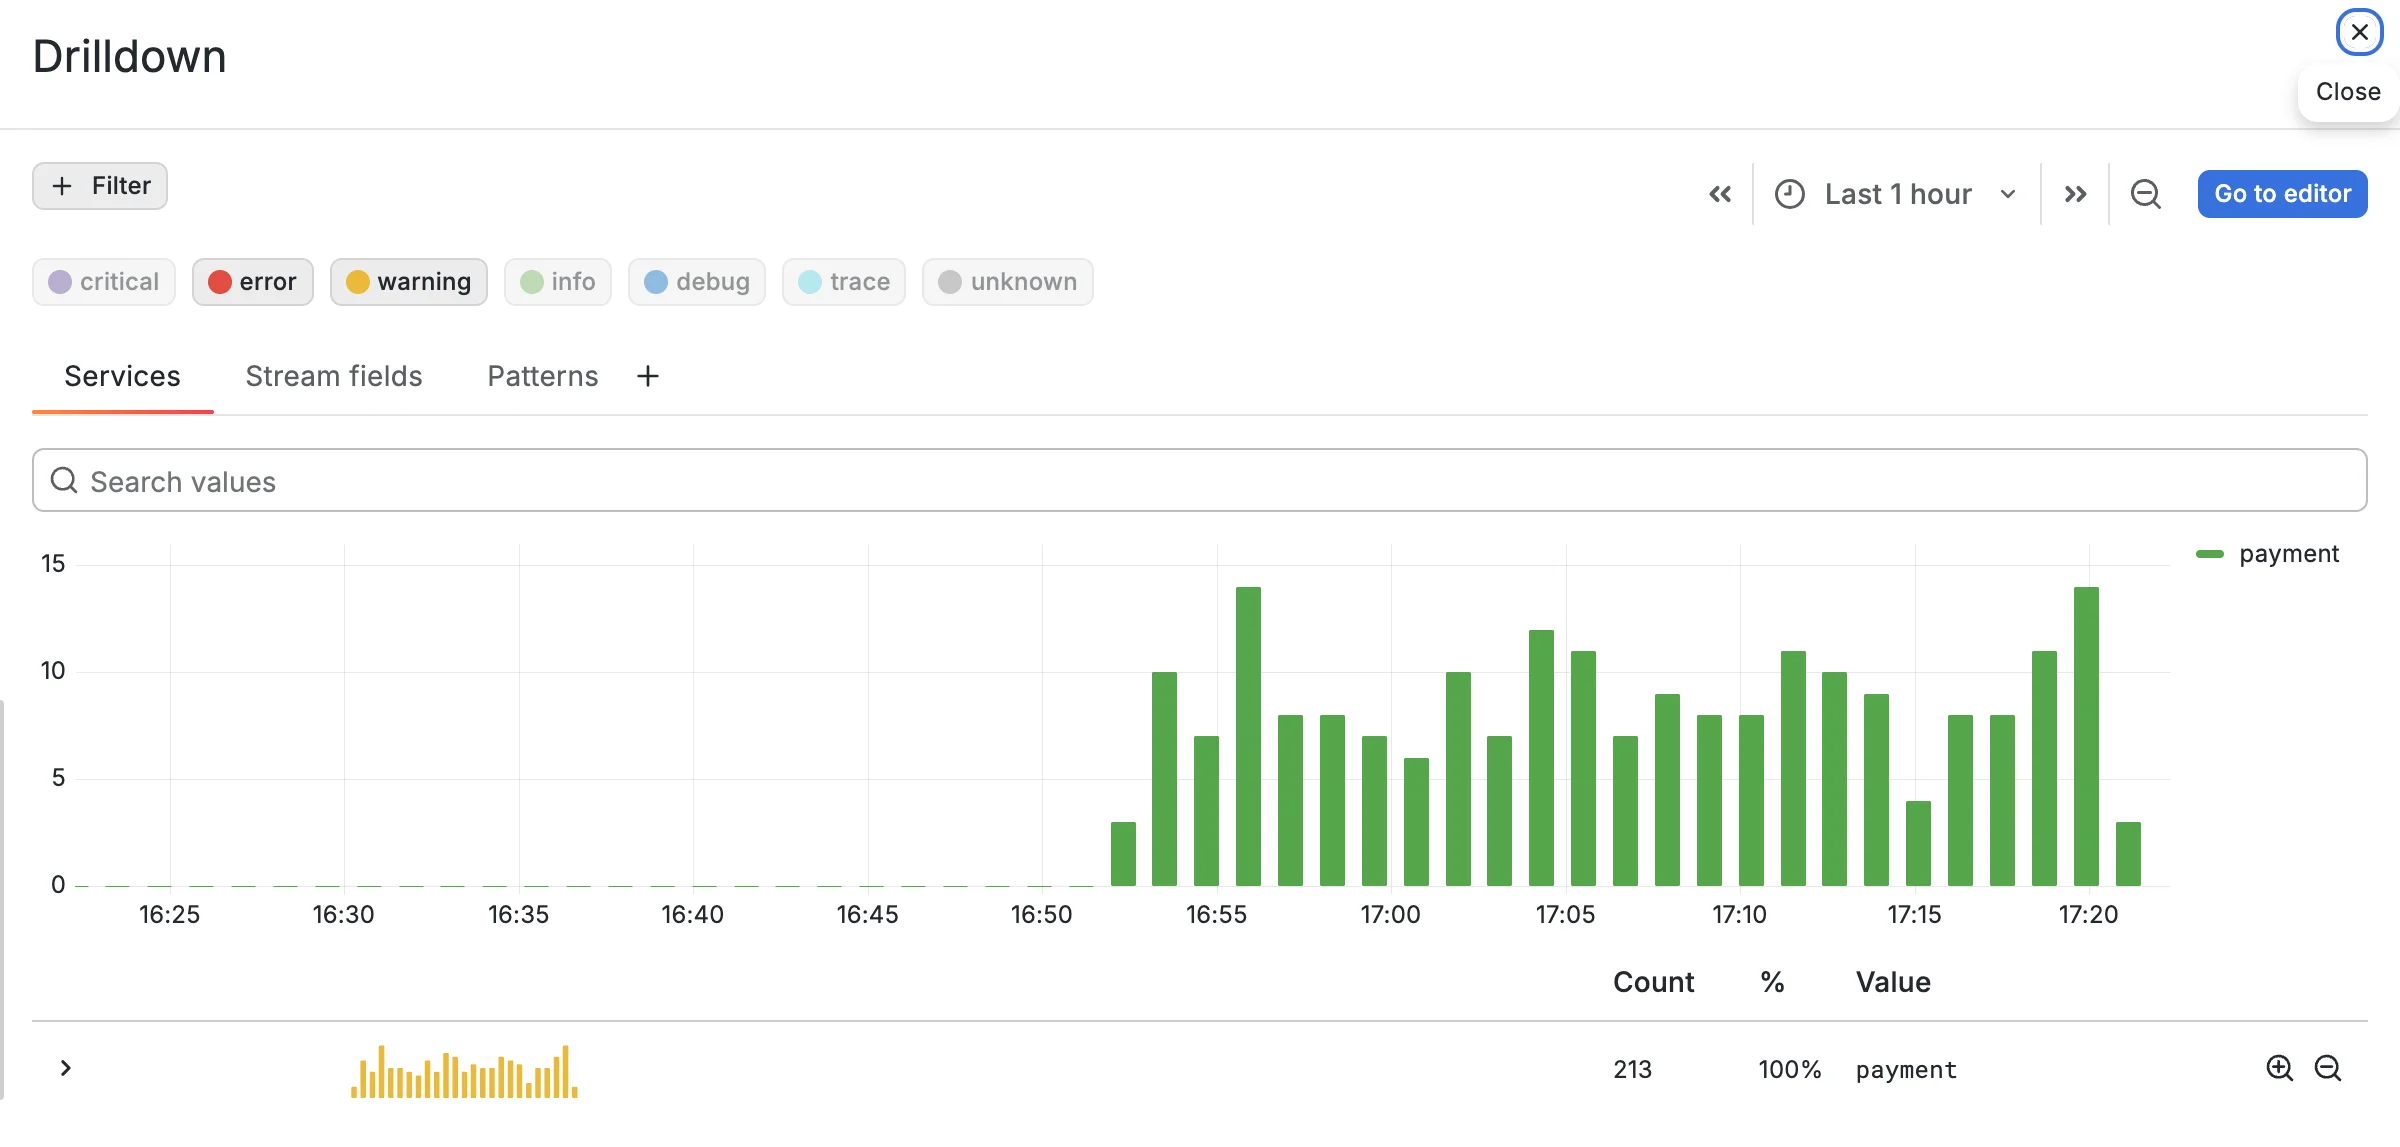Image resolution: width=2400 pixels, height=1147 pixels.
Task: Click the payment row sparkline
Action: point(464,1072)
